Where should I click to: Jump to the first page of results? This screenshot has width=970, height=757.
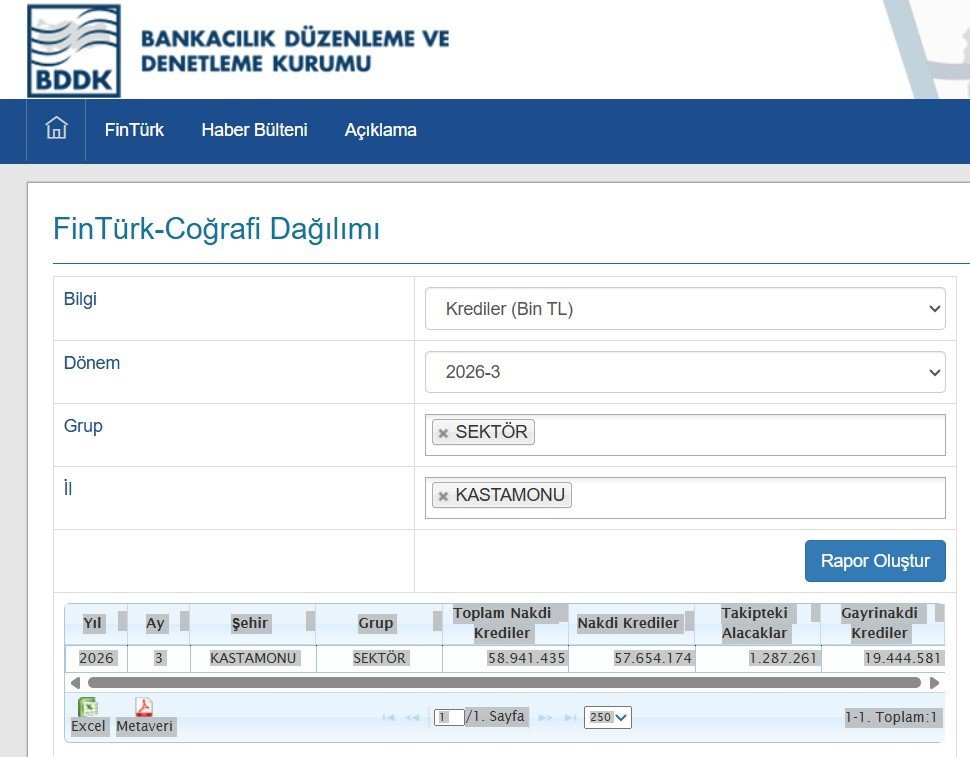(388, 717)
